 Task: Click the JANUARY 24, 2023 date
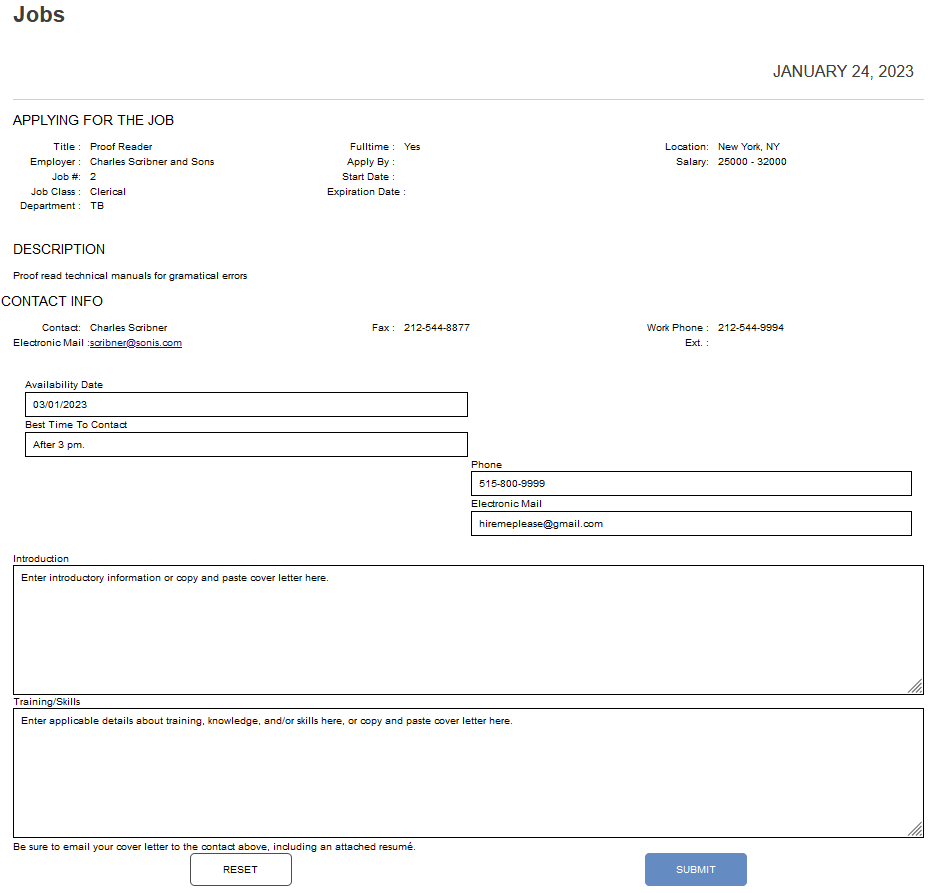click(x=843, y=71)
